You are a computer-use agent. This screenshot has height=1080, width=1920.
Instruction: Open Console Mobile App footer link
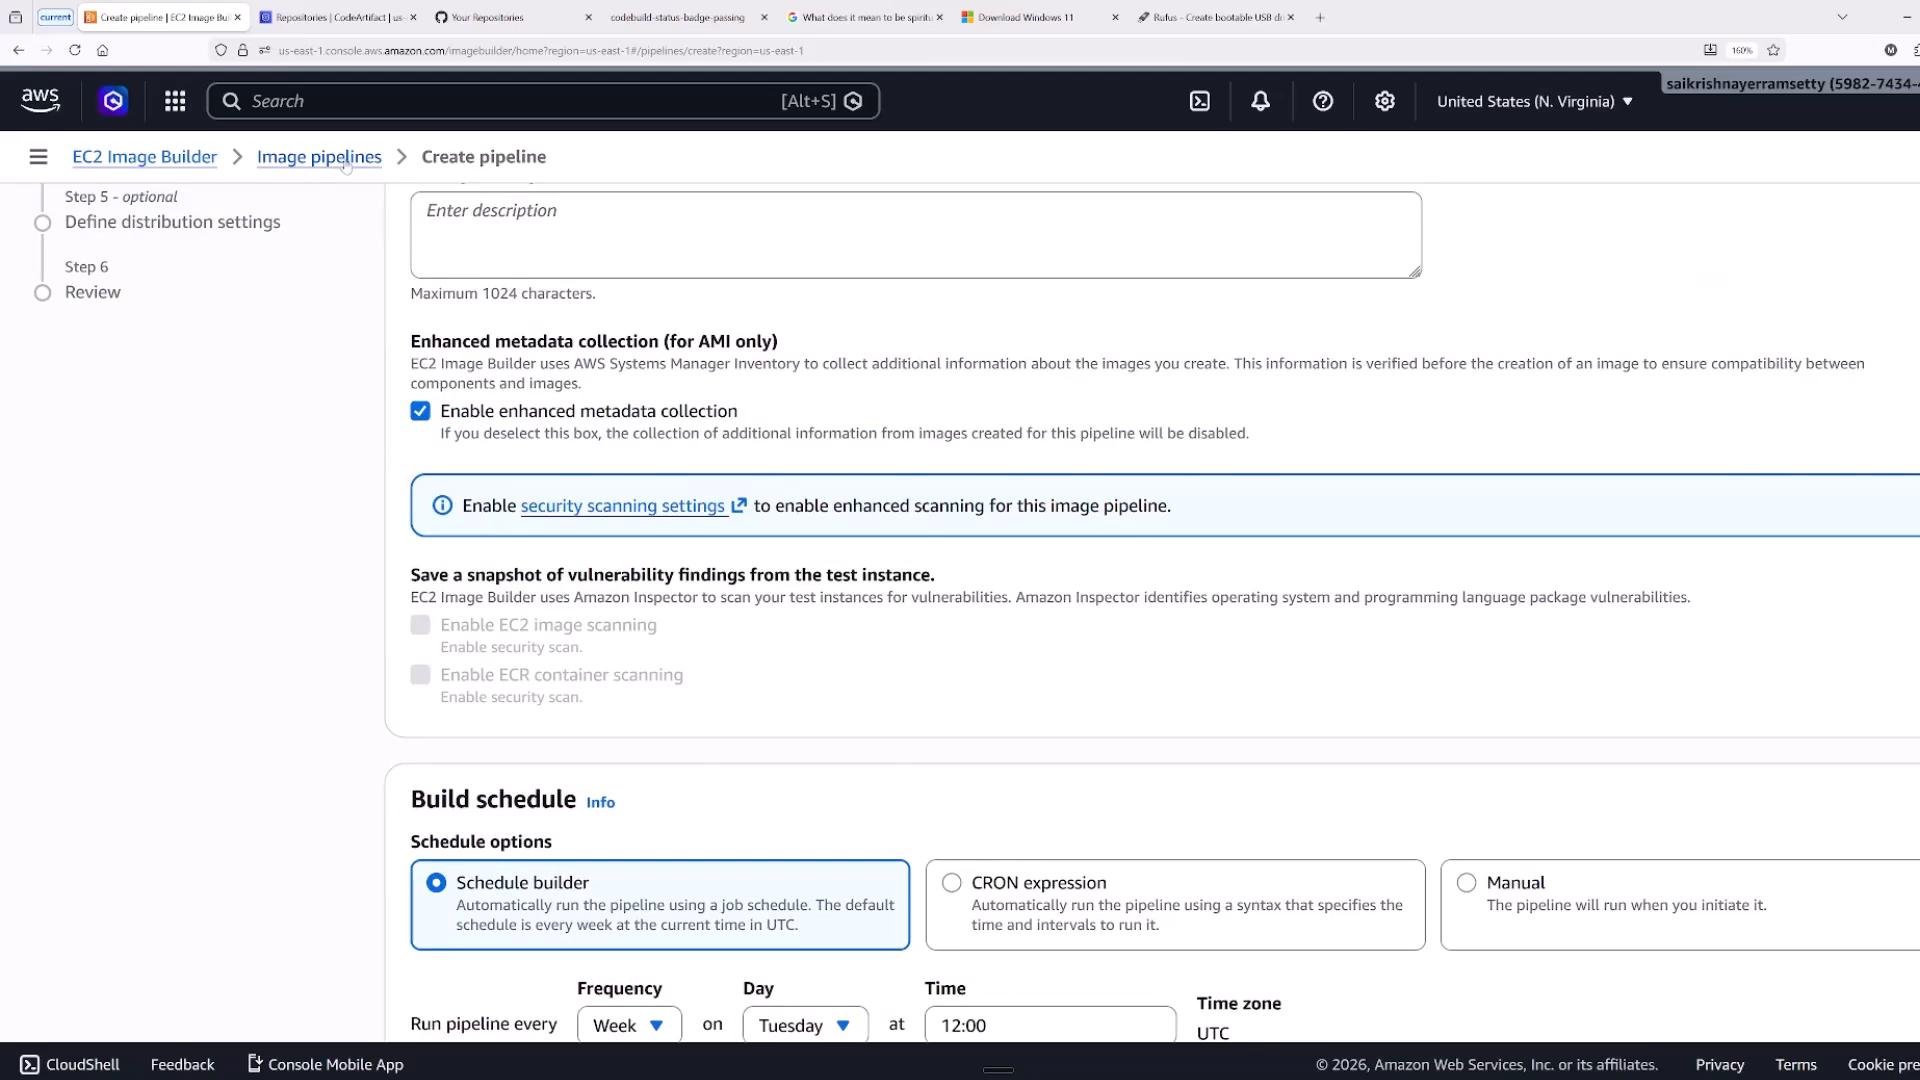(325, 1064)
